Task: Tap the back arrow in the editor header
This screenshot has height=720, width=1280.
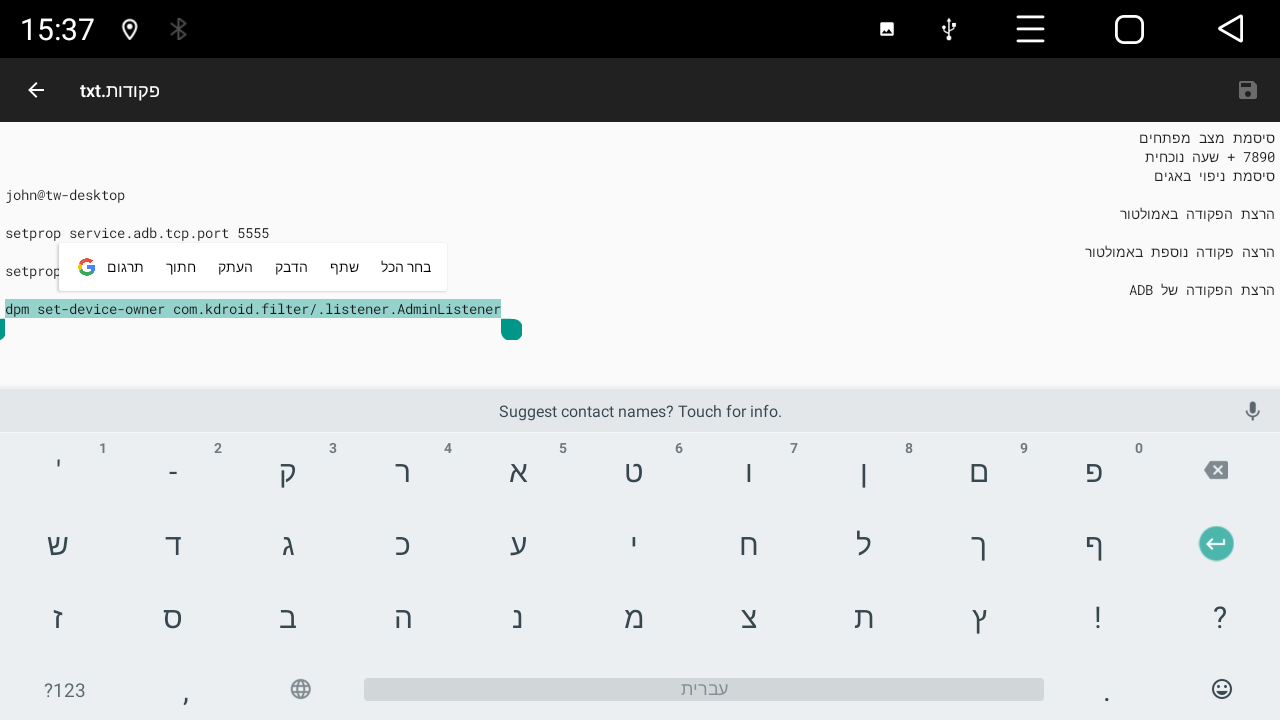Action: (36, 90)
